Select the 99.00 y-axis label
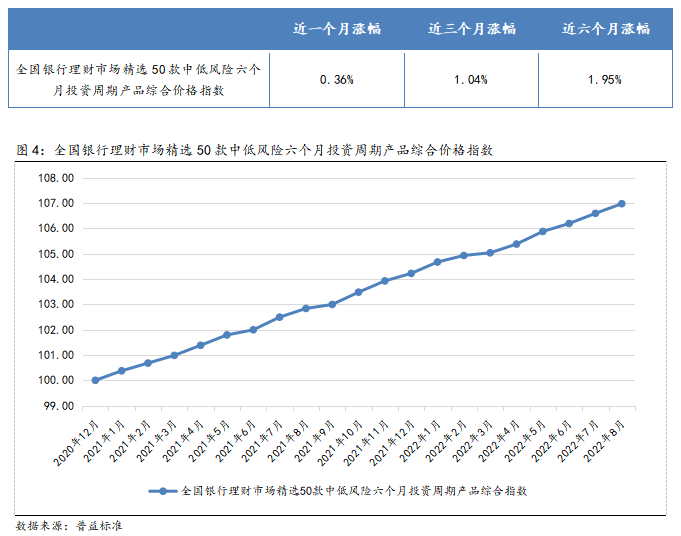The image size is (681, 536). coord(56,406)
